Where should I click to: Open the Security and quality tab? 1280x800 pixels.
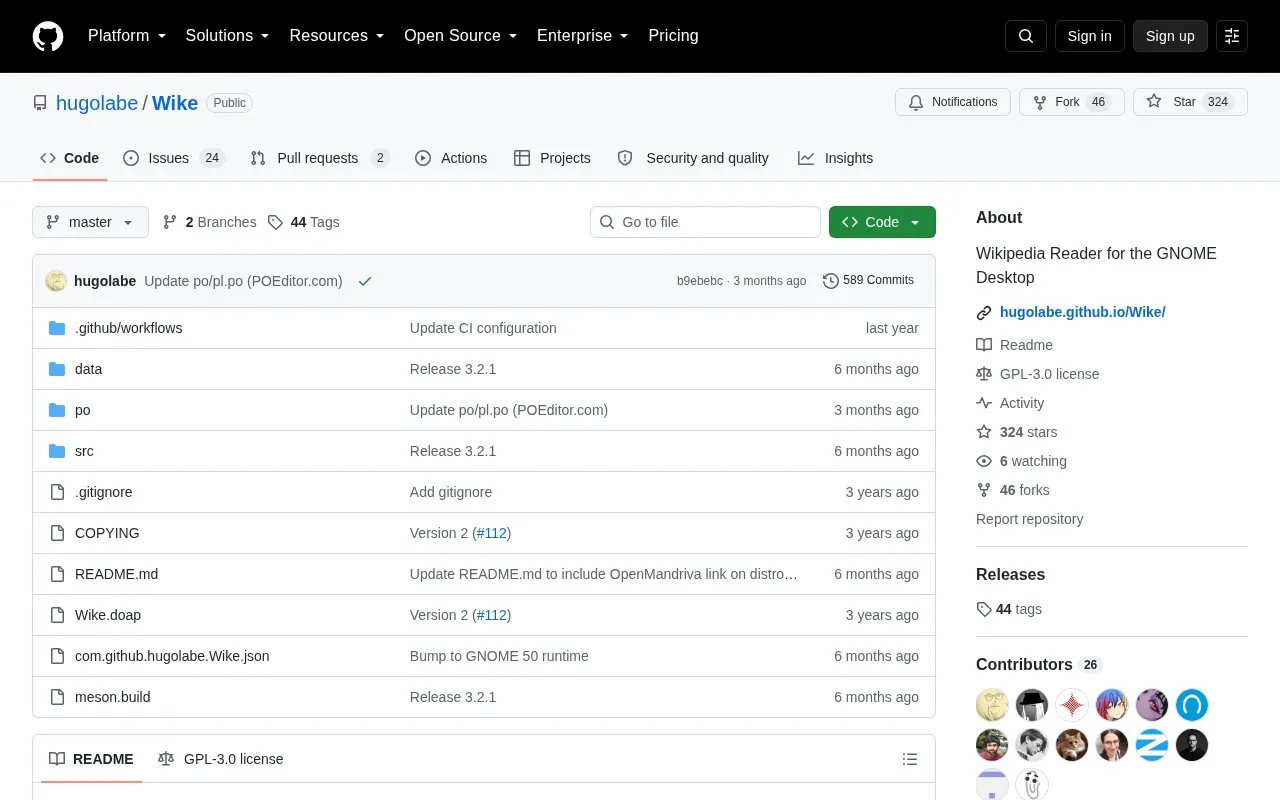694,158
